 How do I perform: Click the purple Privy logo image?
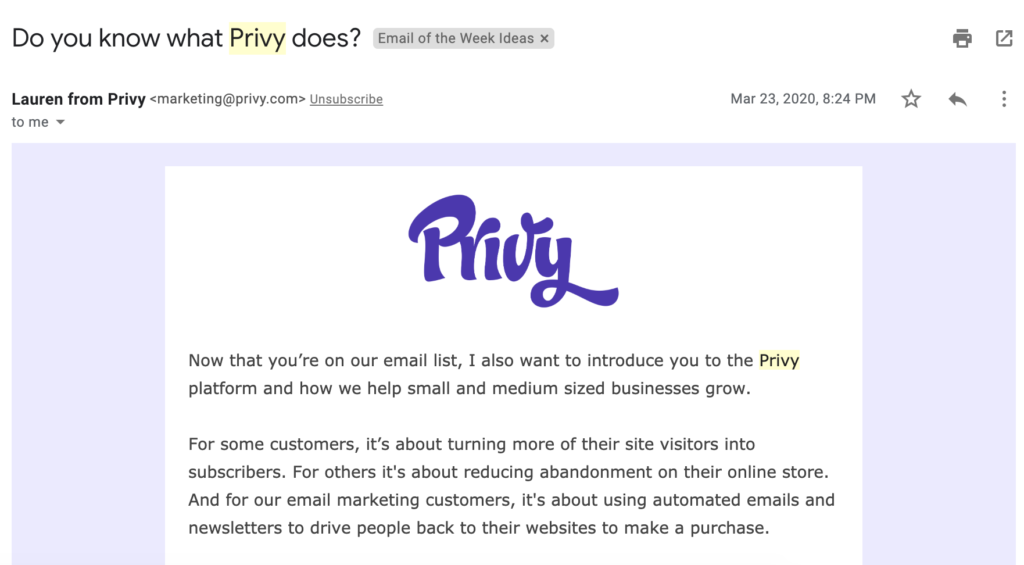tap(513, 250)
